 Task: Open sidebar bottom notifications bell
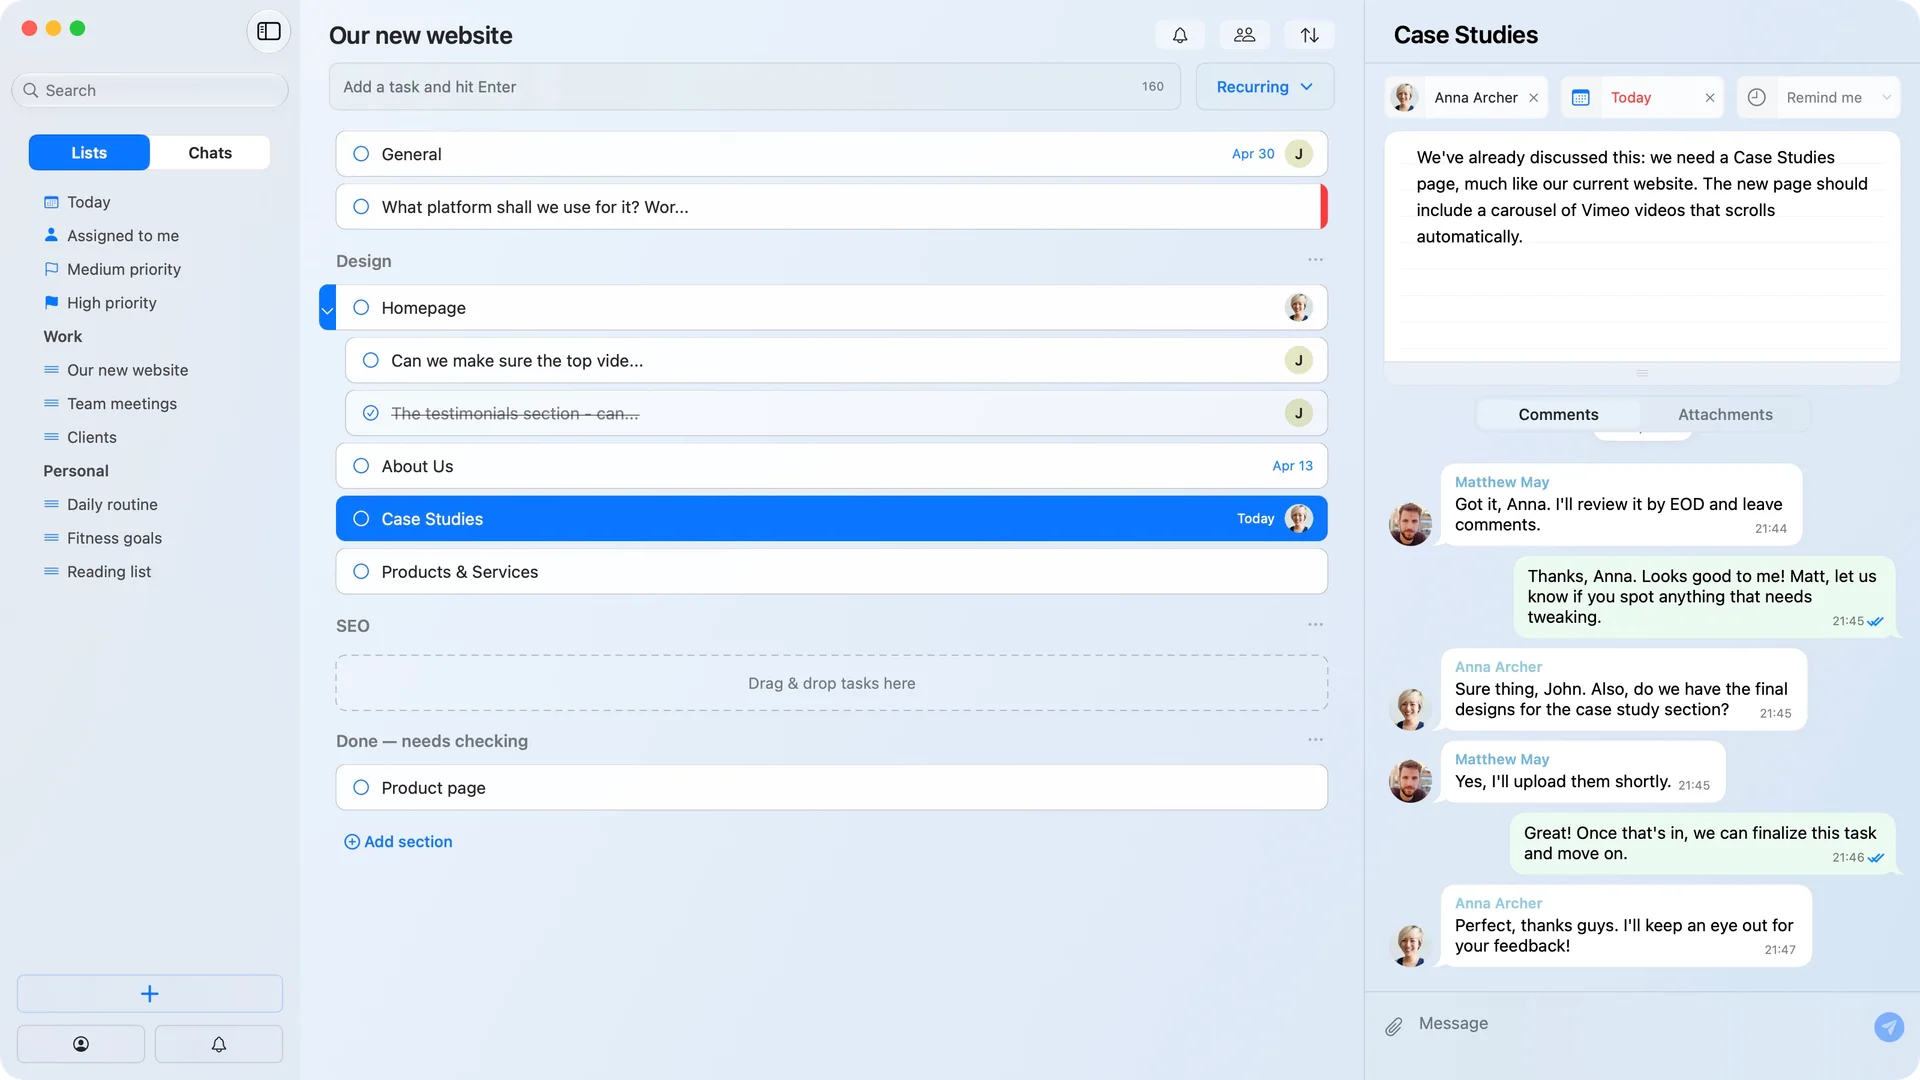tap(218, 1044)
